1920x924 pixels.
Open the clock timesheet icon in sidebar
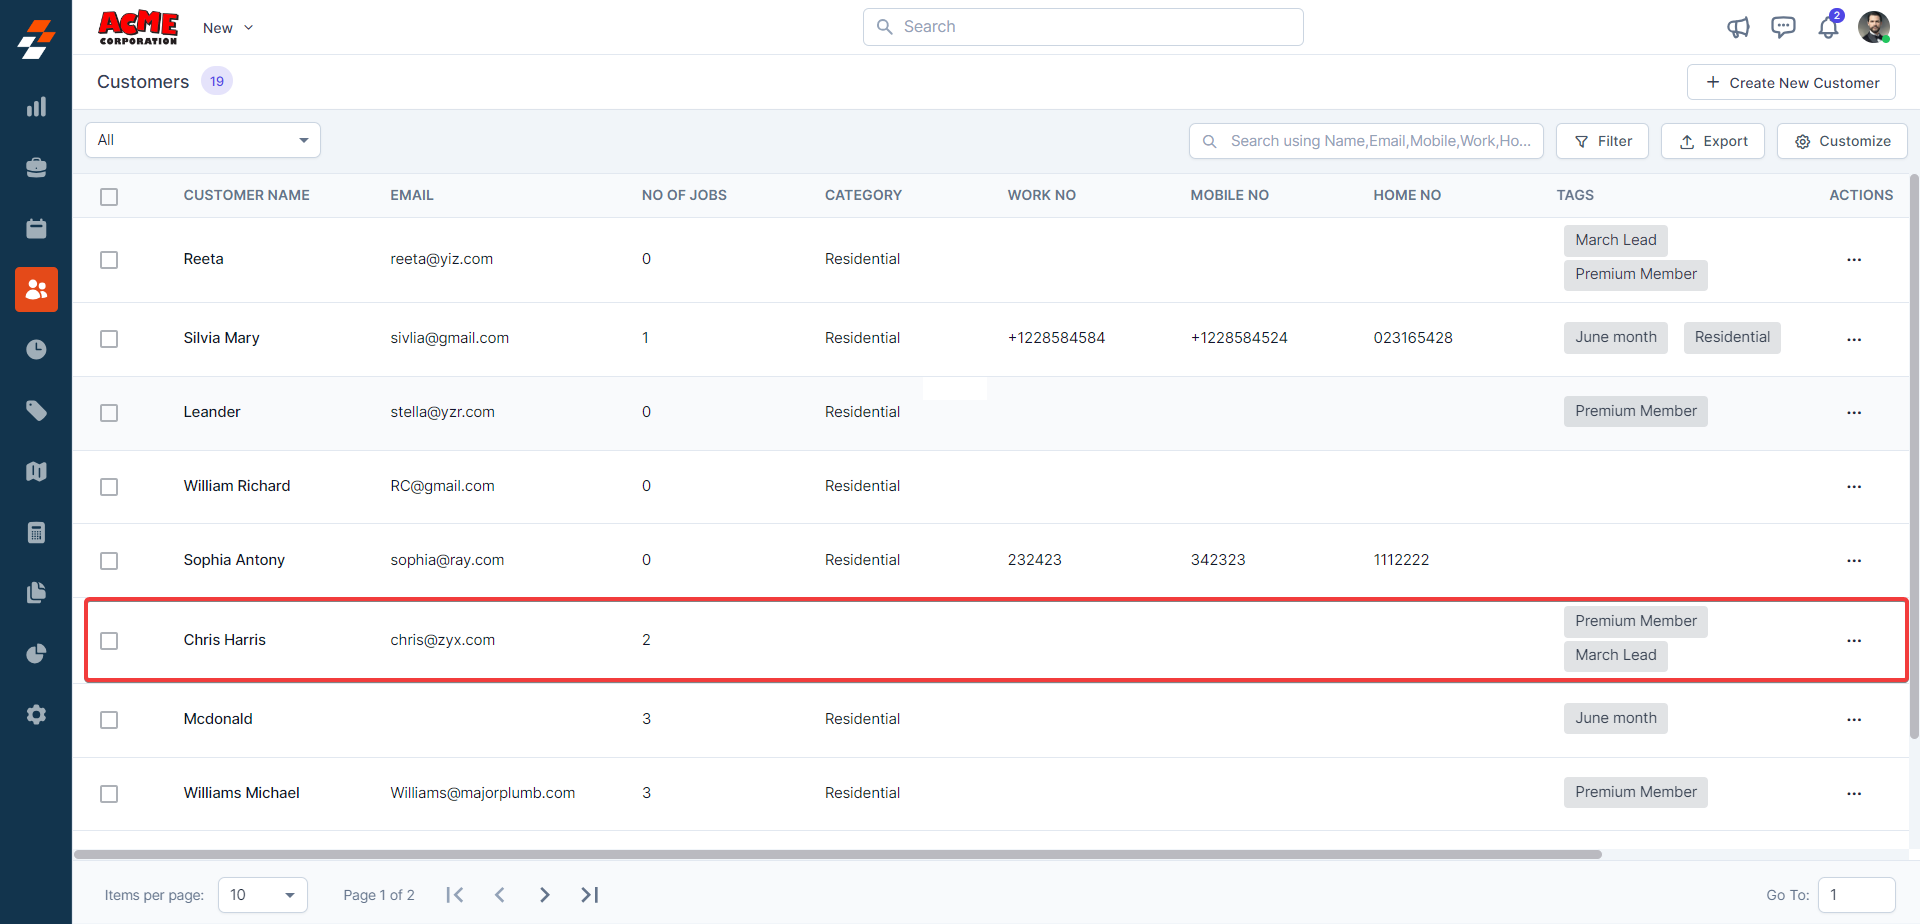click(x=36, y=350)
